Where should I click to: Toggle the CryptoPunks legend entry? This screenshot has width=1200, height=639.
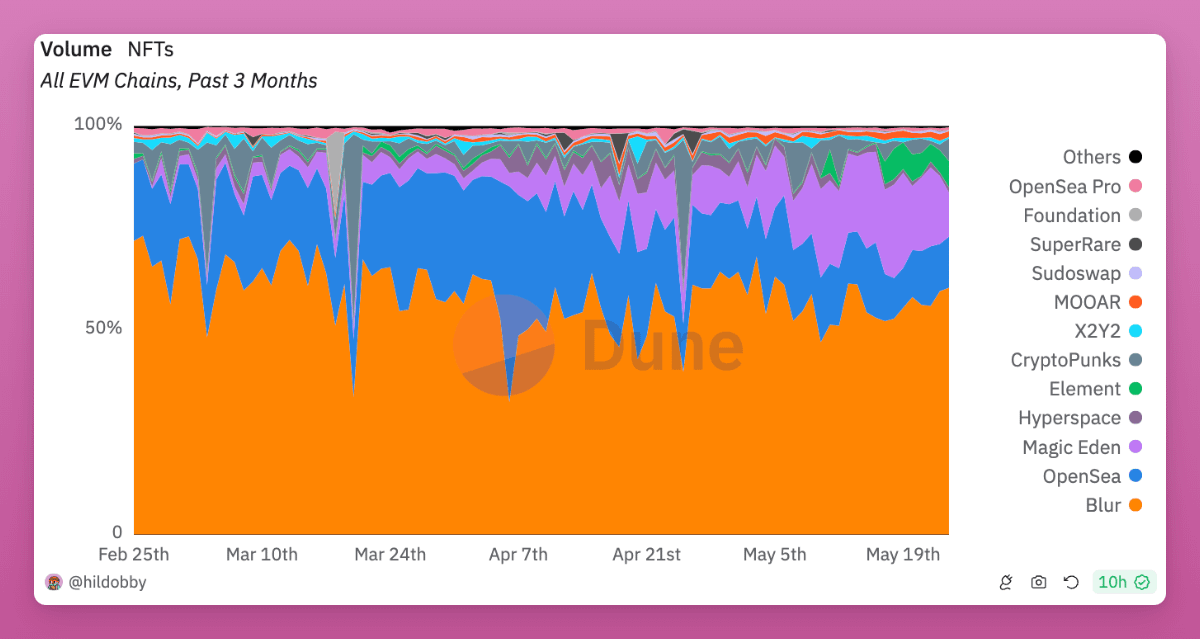(1076, 360)
